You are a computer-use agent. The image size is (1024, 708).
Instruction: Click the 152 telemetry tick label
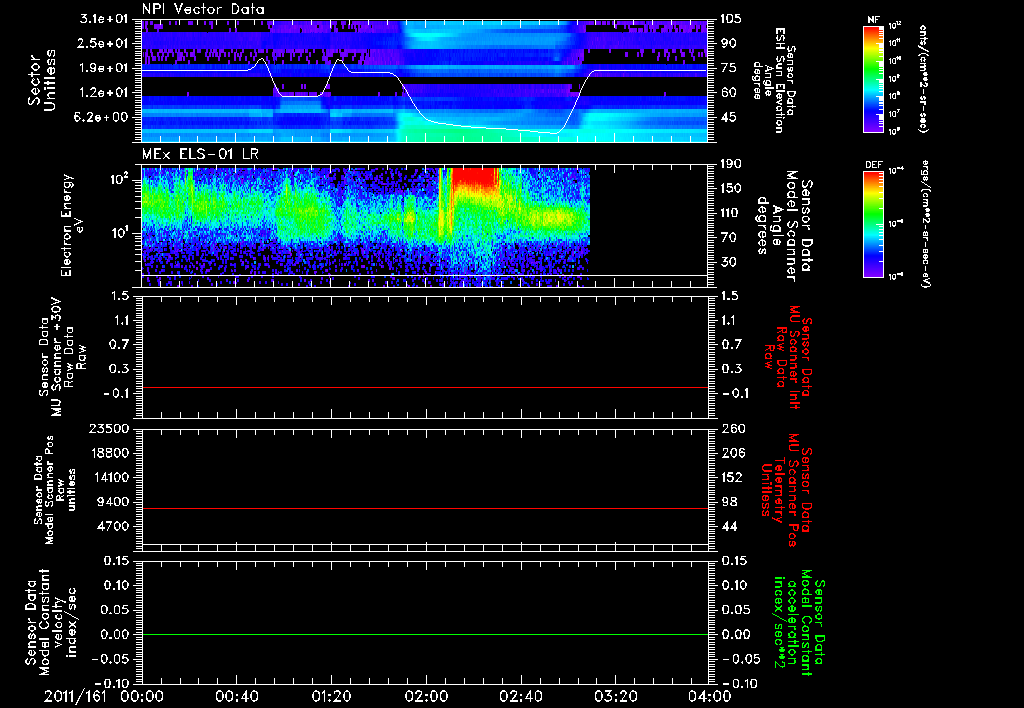pos(731,477)
